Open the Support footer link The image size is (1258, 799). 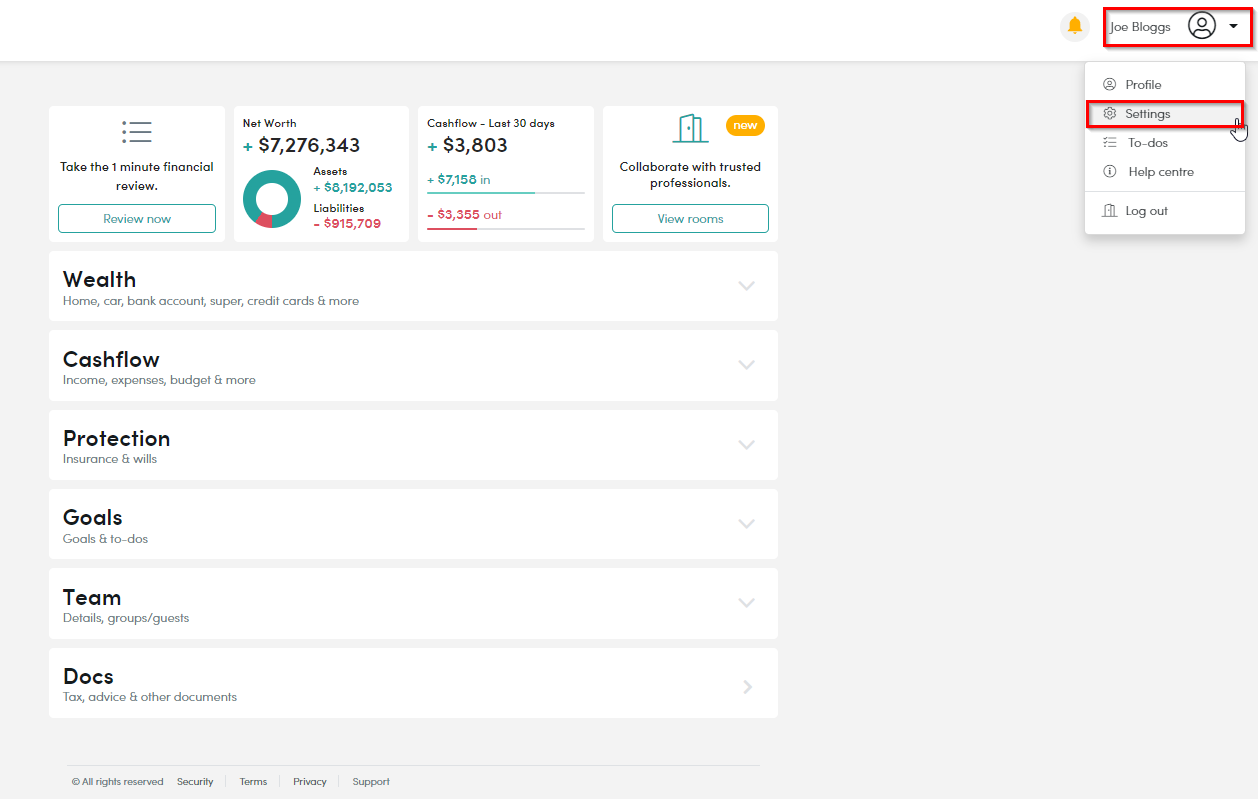click(371, 782)
